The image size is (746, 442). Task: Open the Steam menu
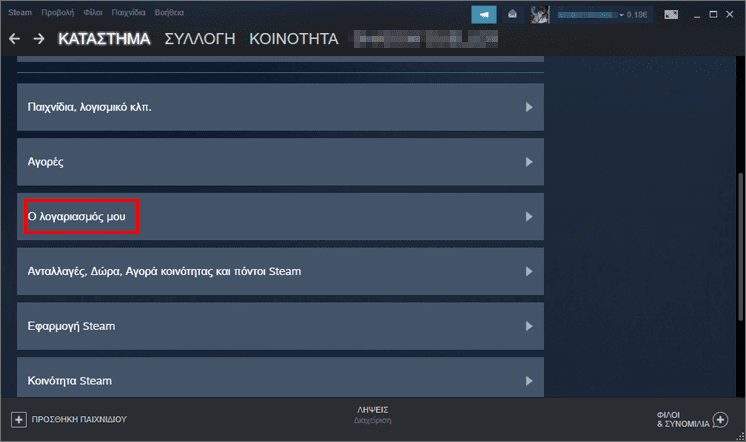click(20, 12)
